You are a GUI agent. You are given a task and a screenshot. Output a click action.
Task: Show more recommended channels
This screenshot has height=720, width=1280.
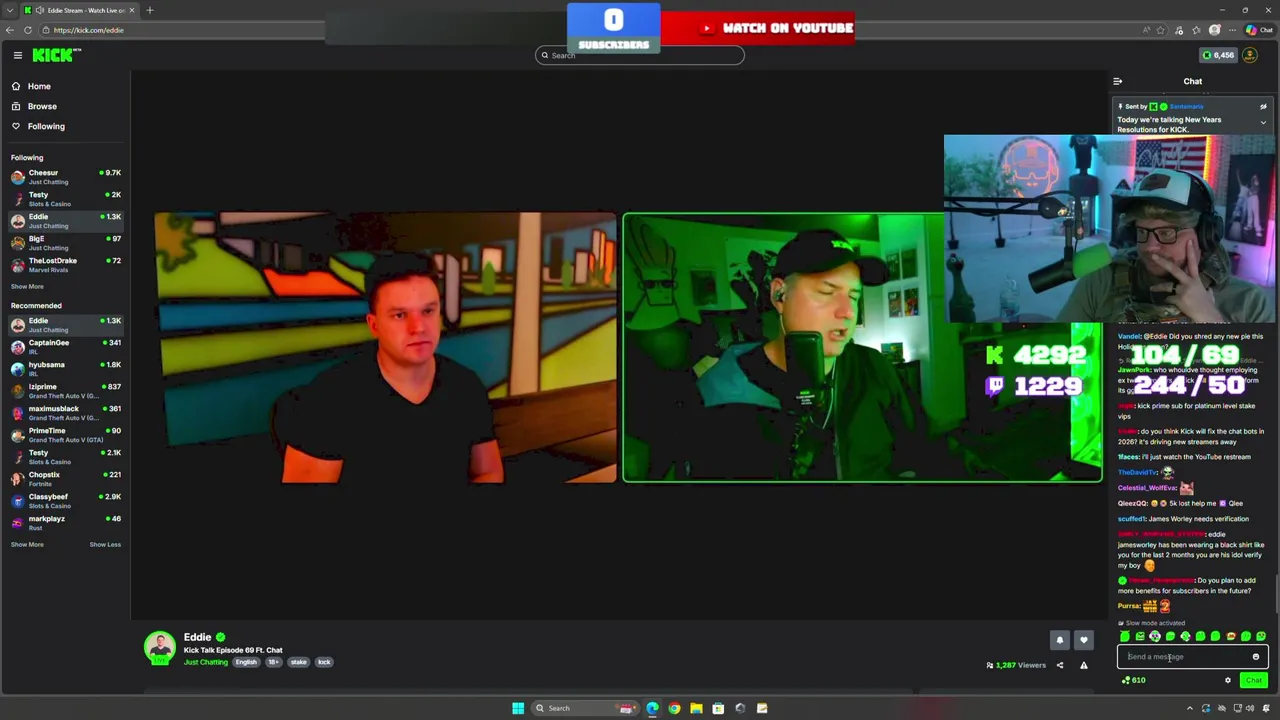[x=27, y=545]
